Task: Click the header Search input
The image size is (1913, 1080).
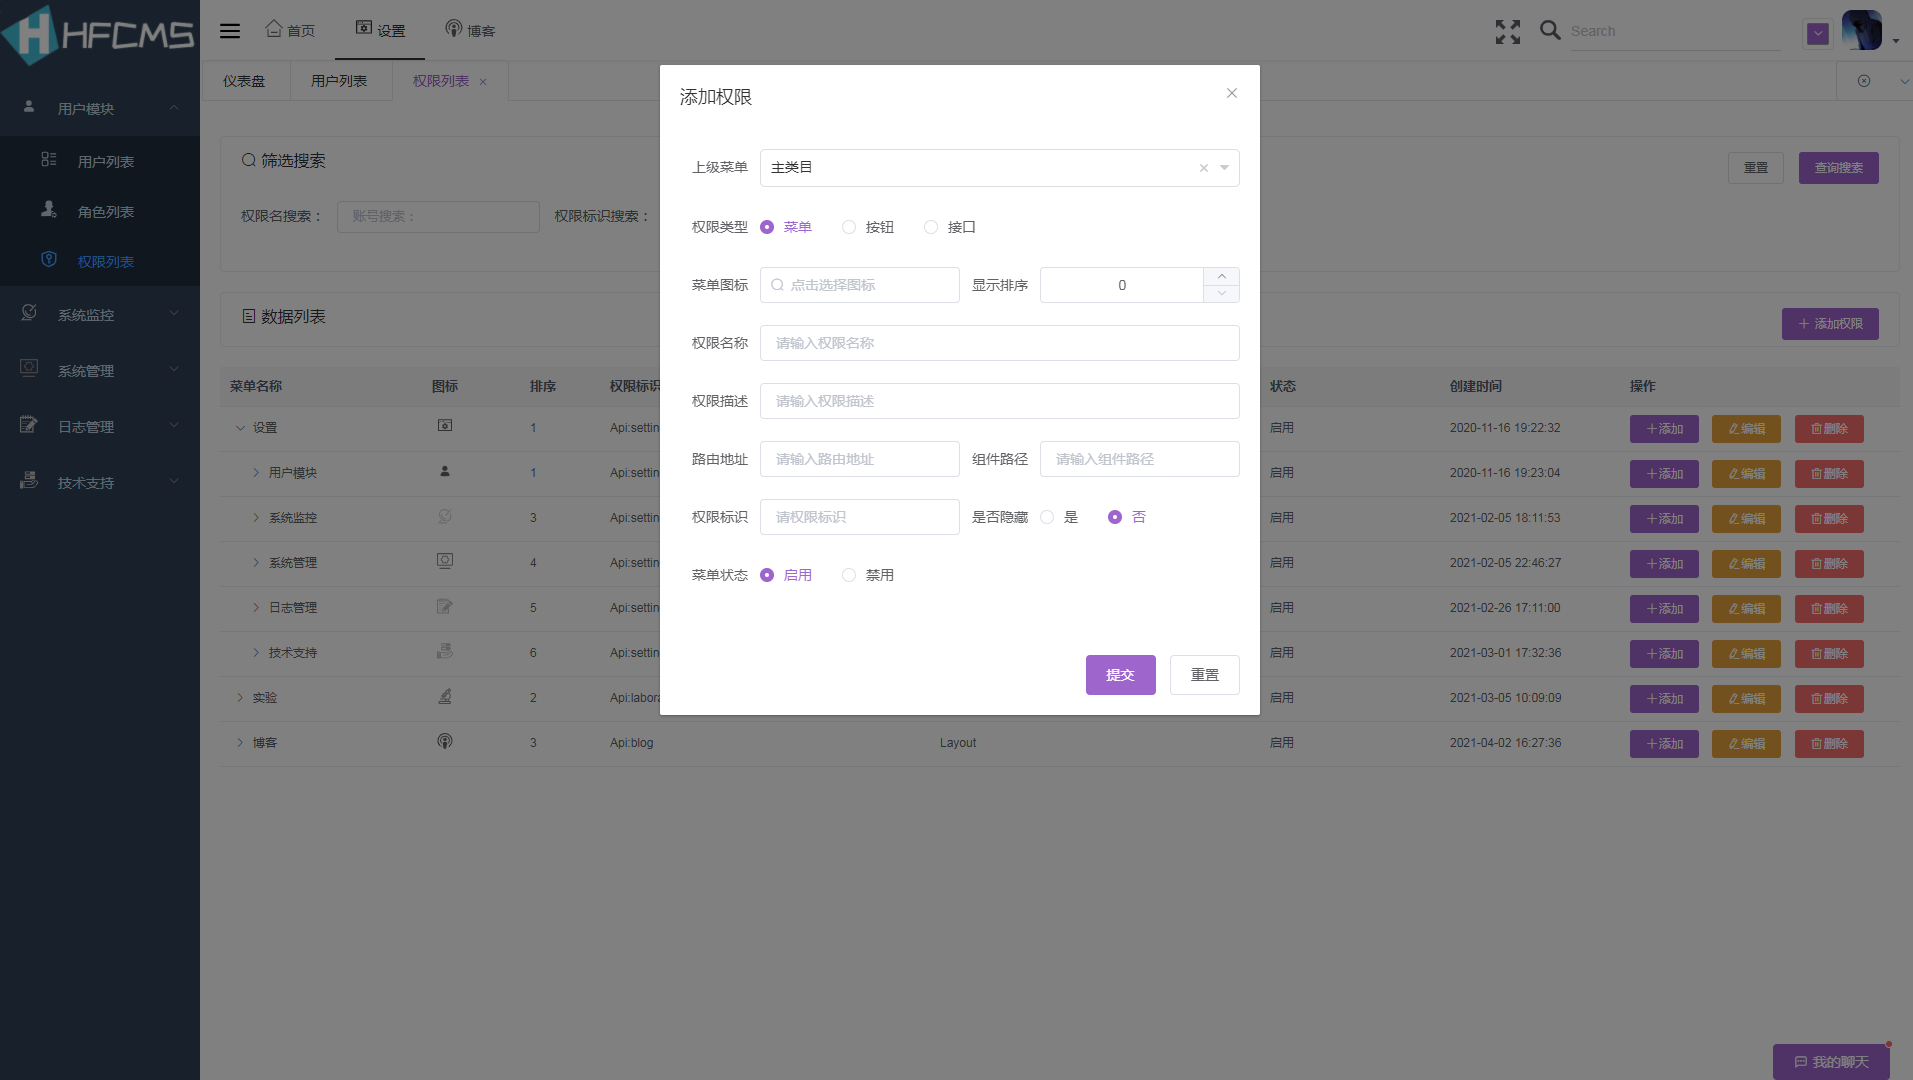Action: point(1675,31)
